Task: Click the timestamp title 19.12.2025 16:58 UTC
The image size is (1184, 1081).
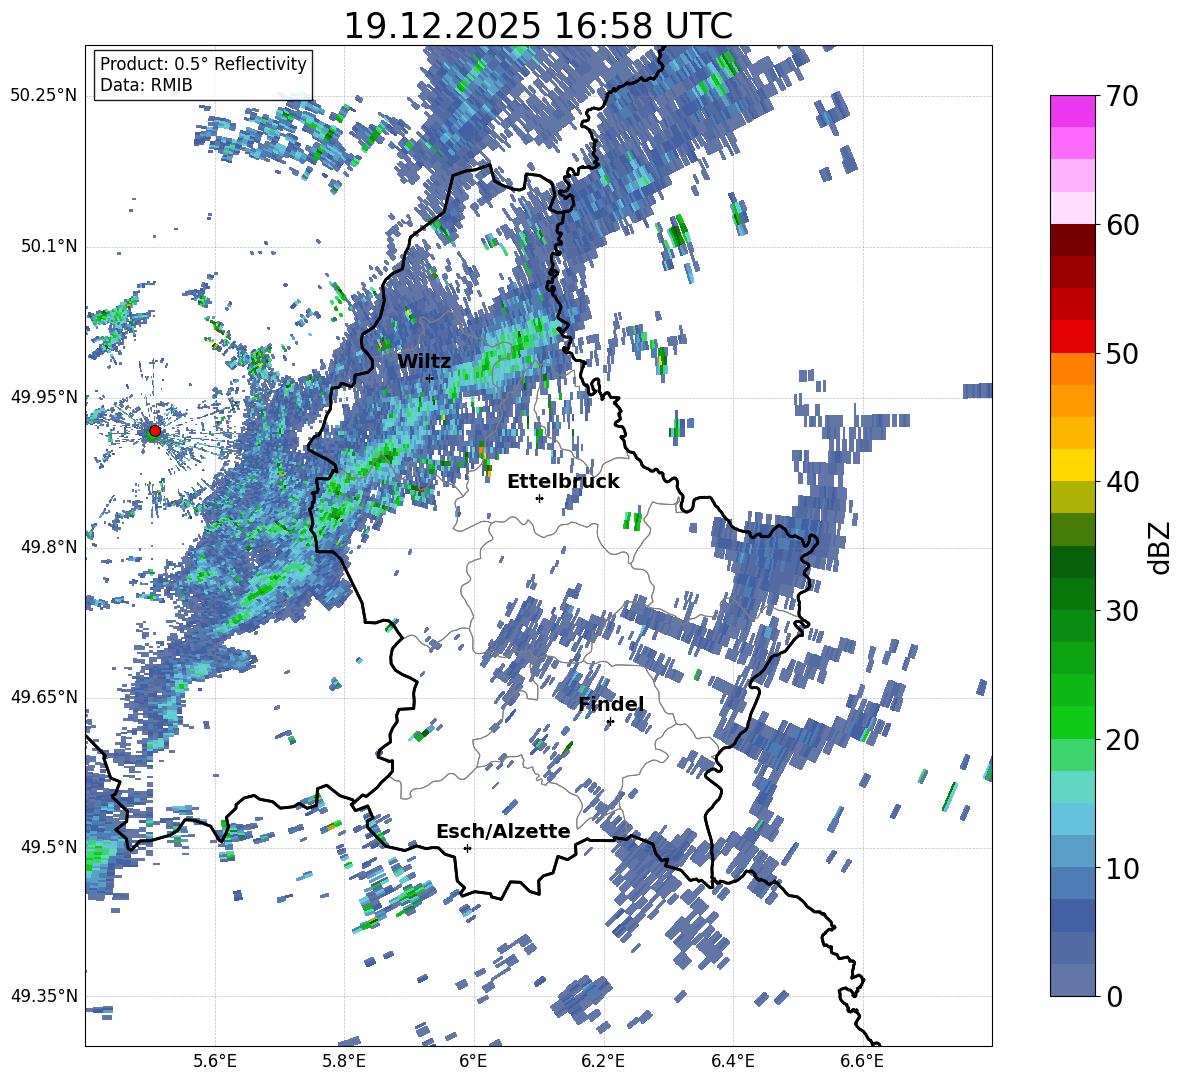Action: coord(538,26)
